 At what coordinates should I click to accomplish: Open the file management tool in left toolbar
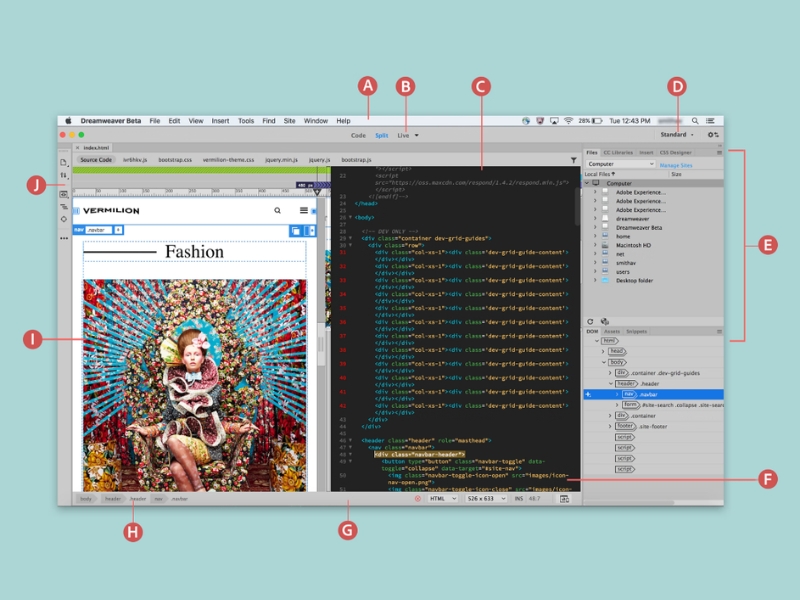point(63,162)
